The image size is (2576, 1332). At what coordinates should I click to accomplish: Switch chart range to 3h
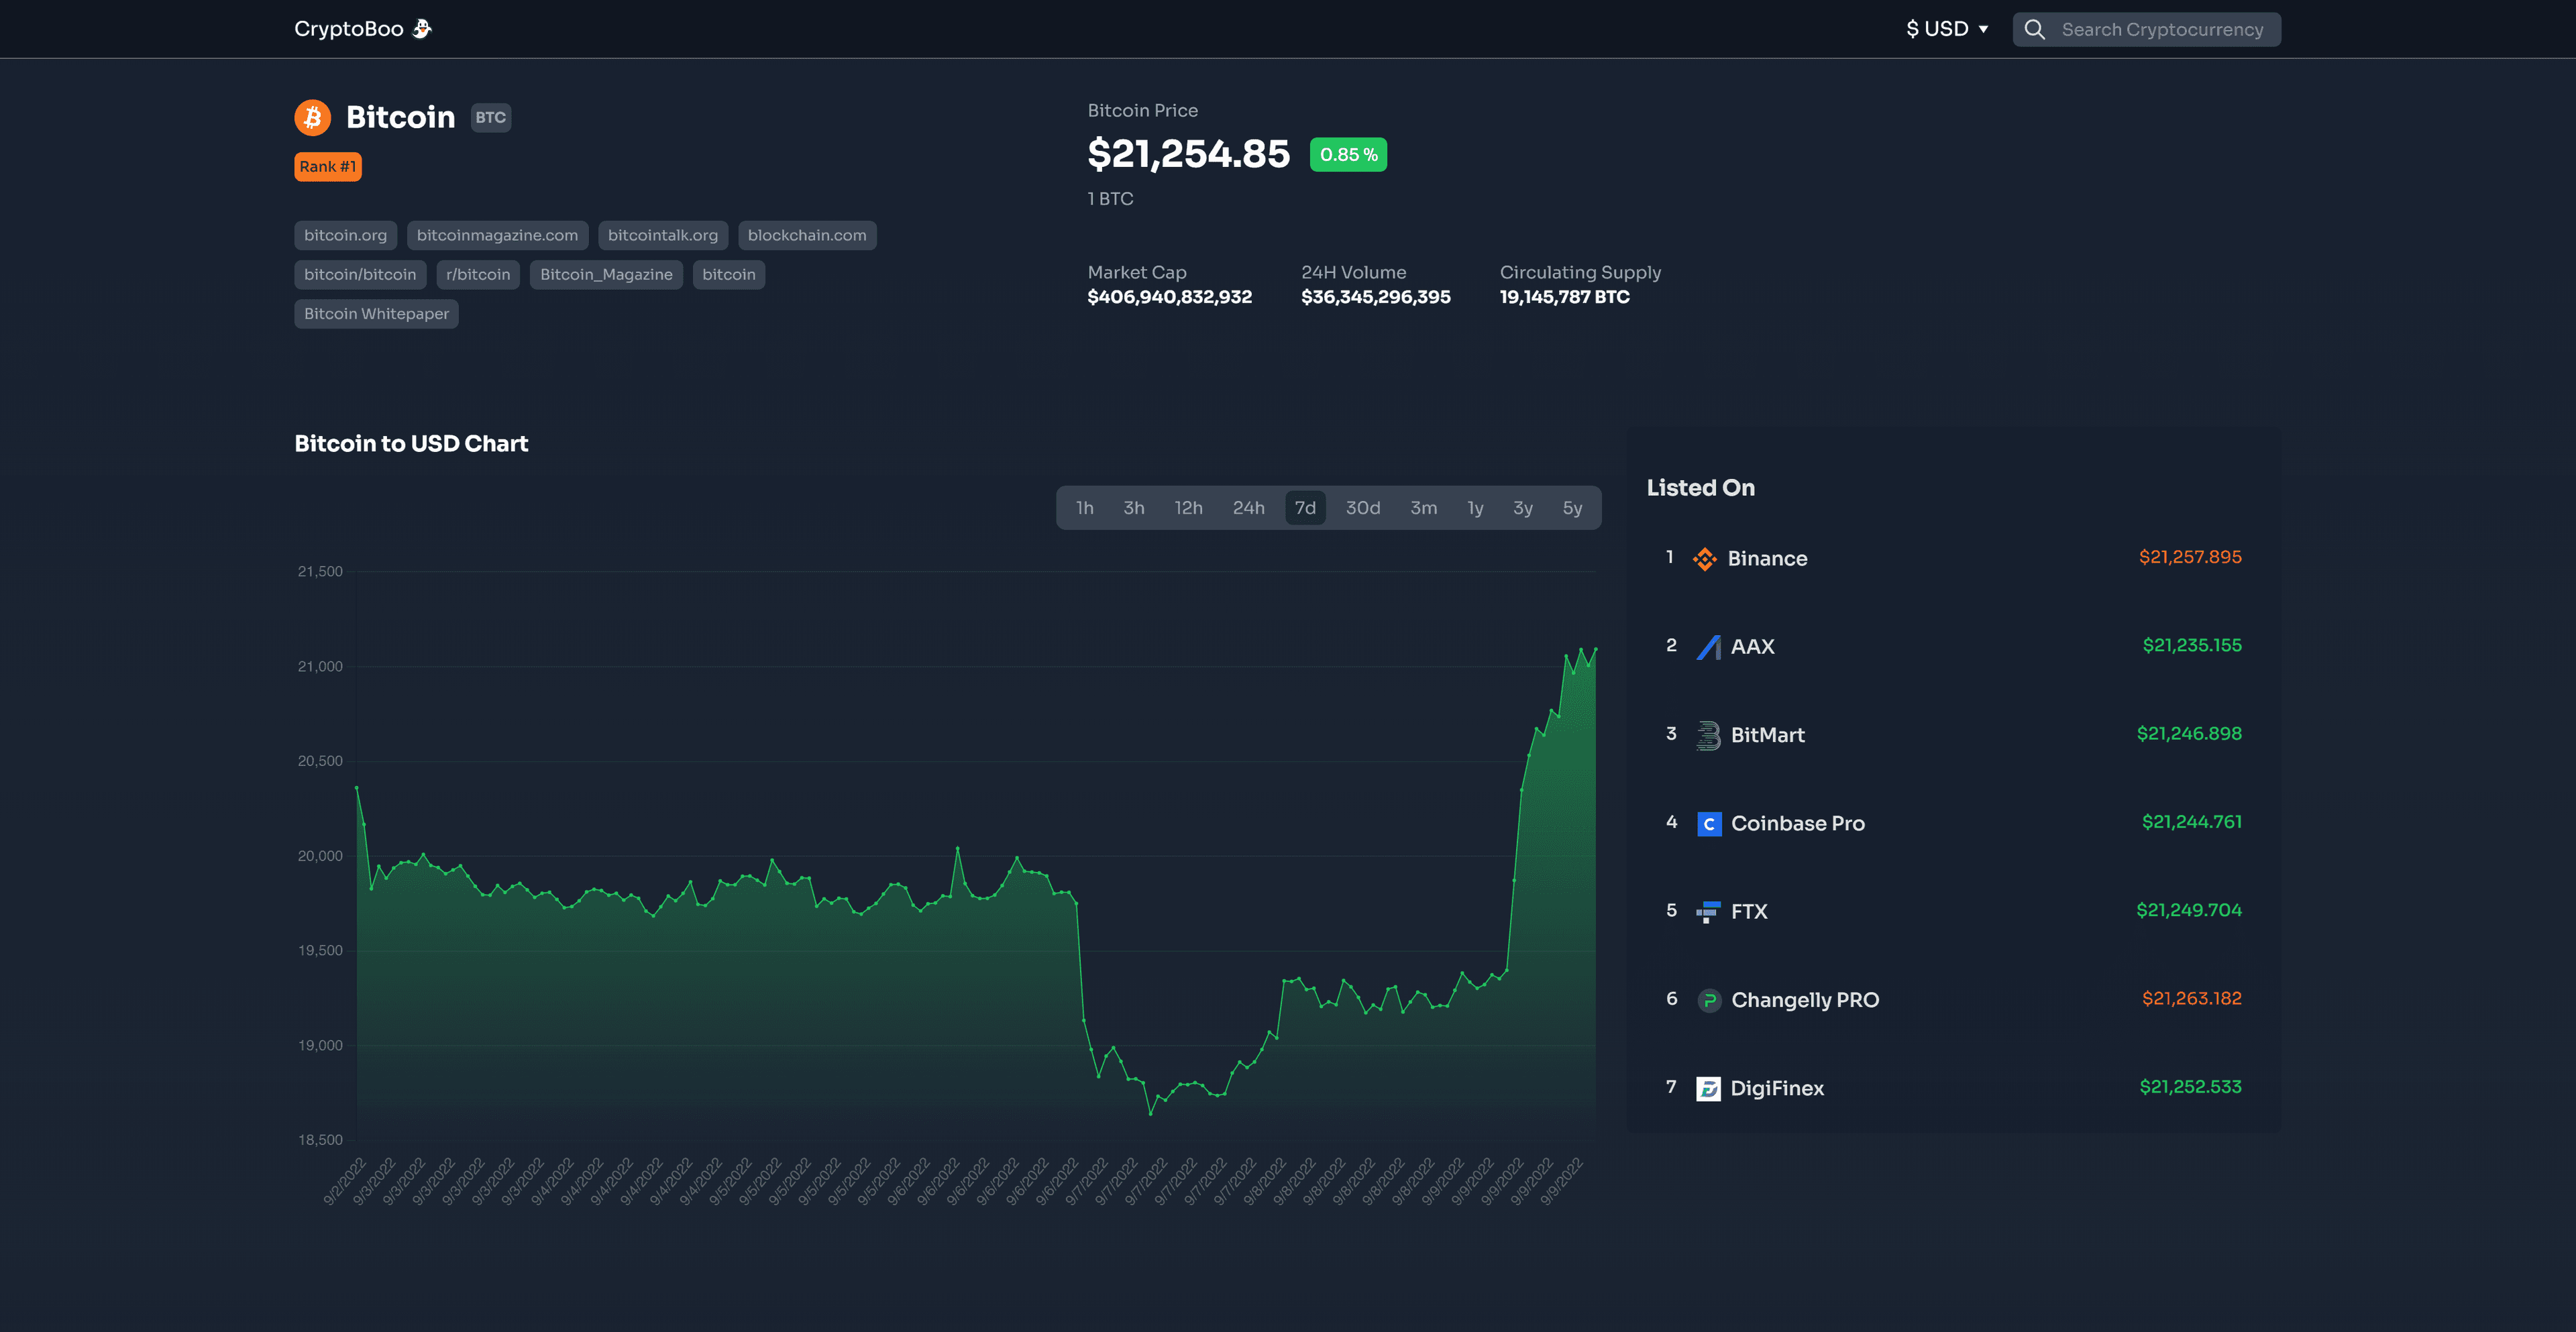pyautogui.click(x=1133, y=508)
